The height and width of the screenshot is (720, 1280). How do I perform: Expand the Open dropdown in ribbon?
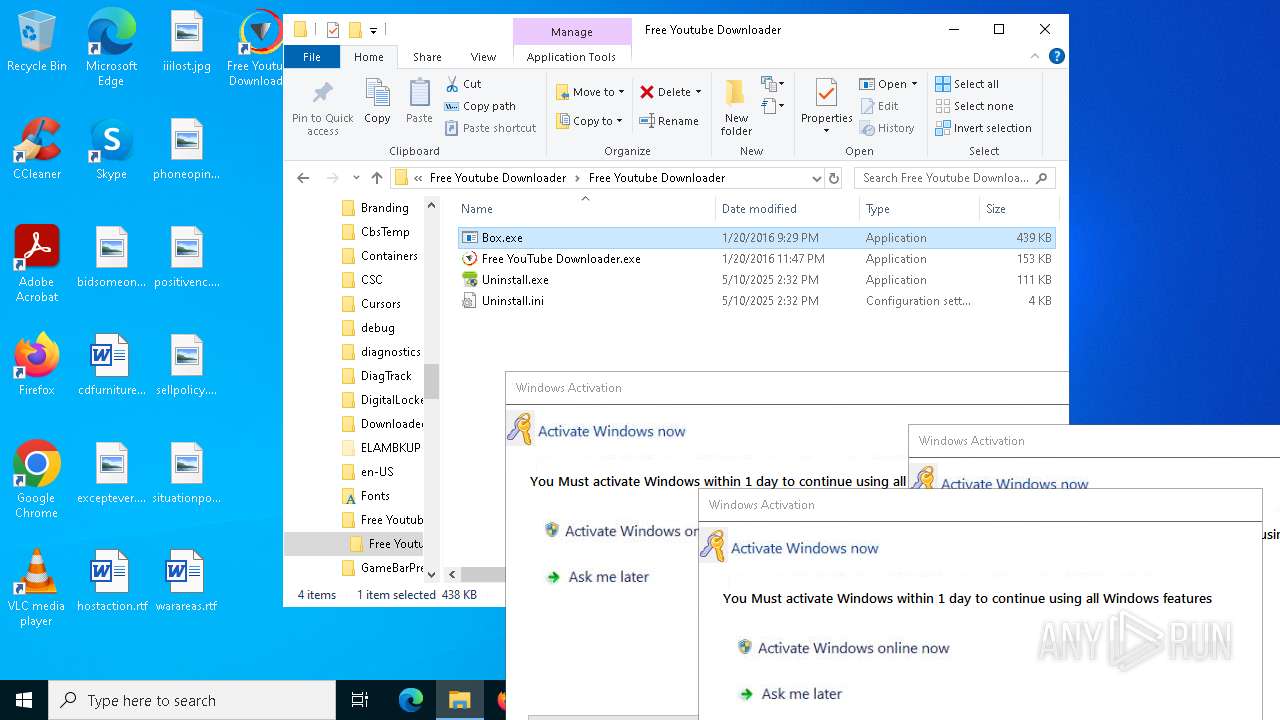(913, 84)
